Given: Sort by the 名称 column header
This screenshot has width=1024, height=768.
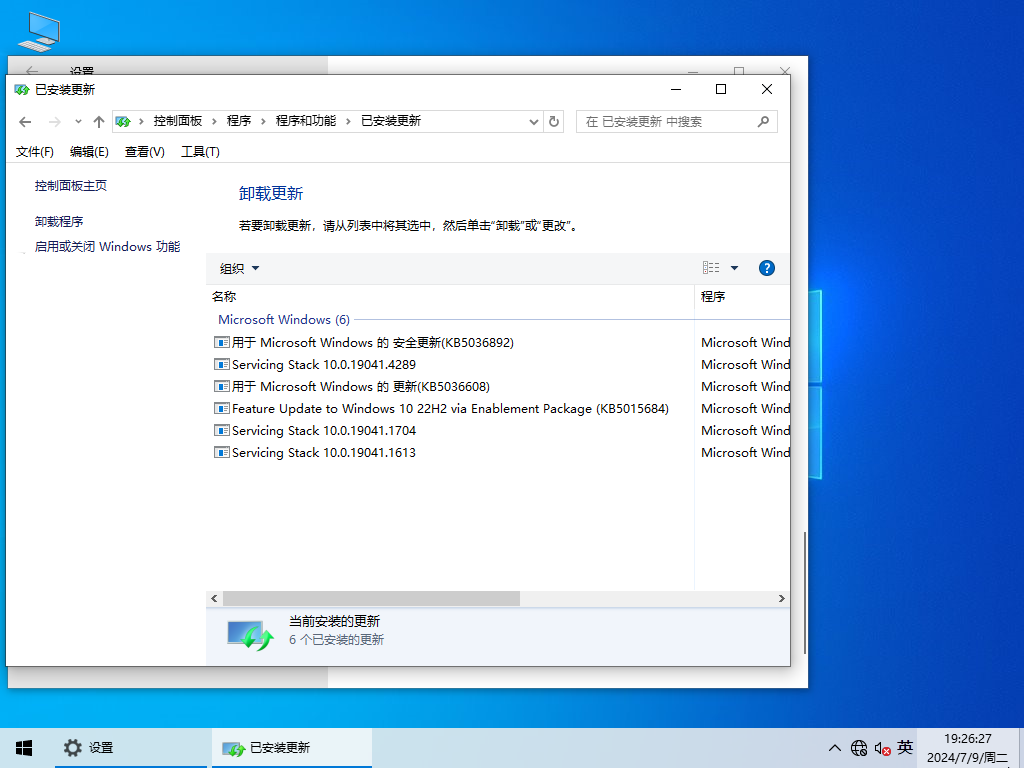Looking at the screenshot, I should (x=222, y=296).
